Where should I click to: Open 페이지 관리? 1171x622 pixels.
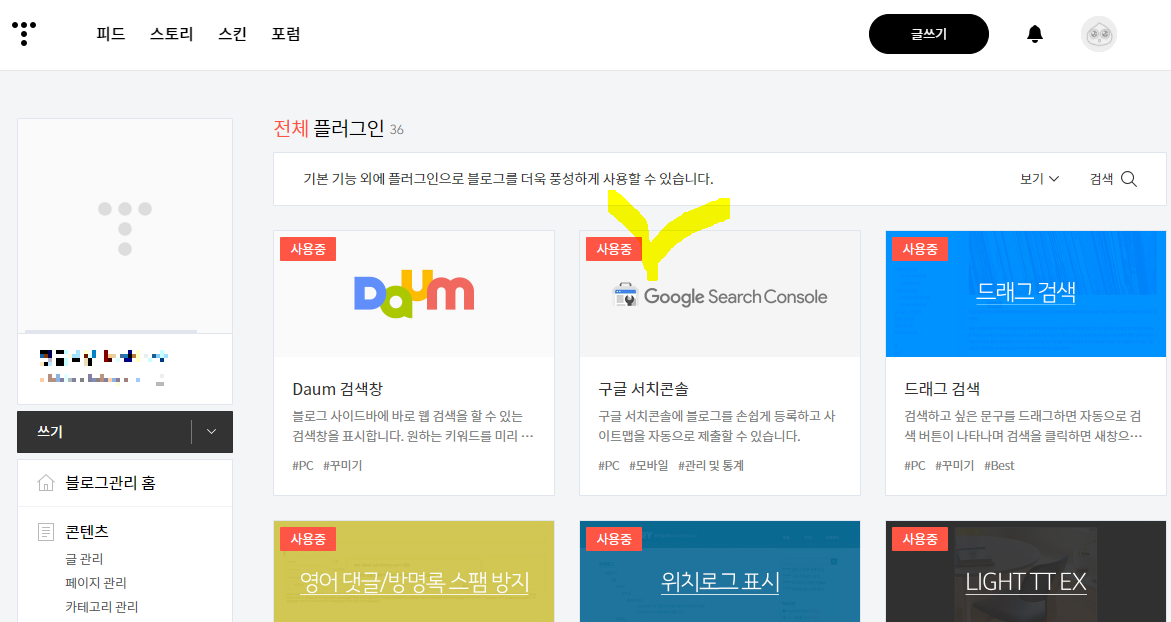click(x=96, y=582)
